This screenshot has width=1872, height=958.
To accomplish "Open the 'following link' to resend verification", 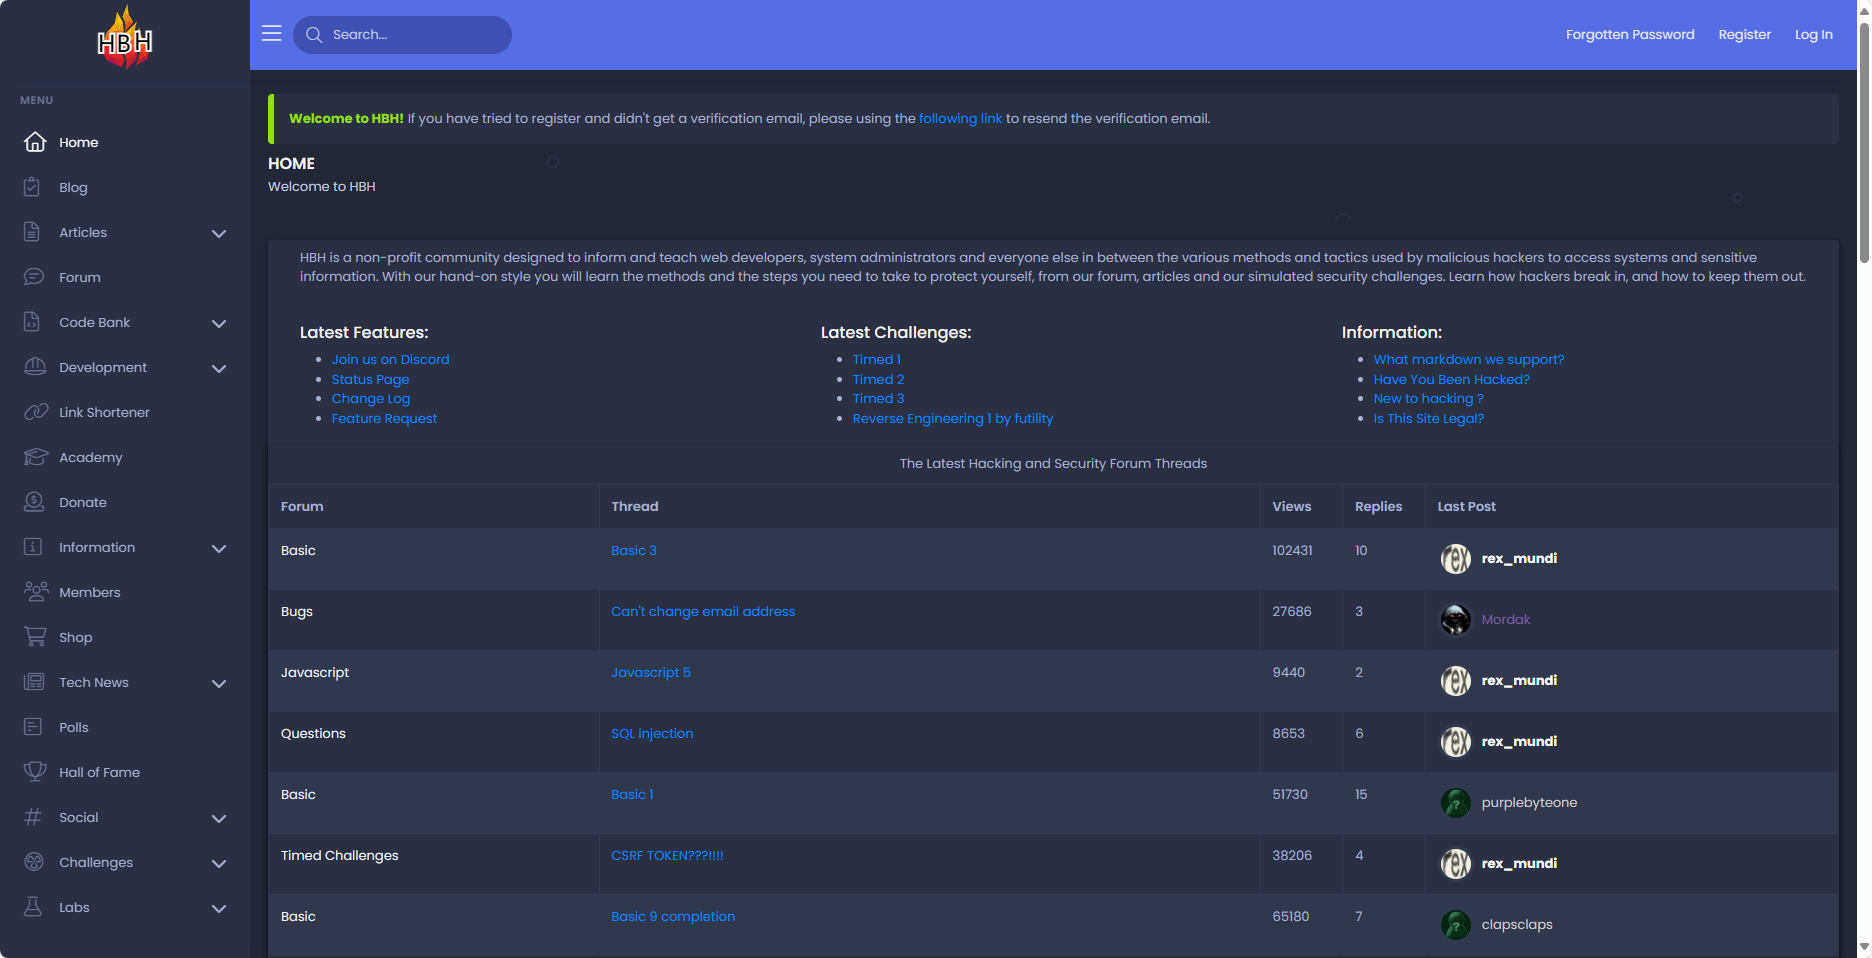I will coord(960,118).
